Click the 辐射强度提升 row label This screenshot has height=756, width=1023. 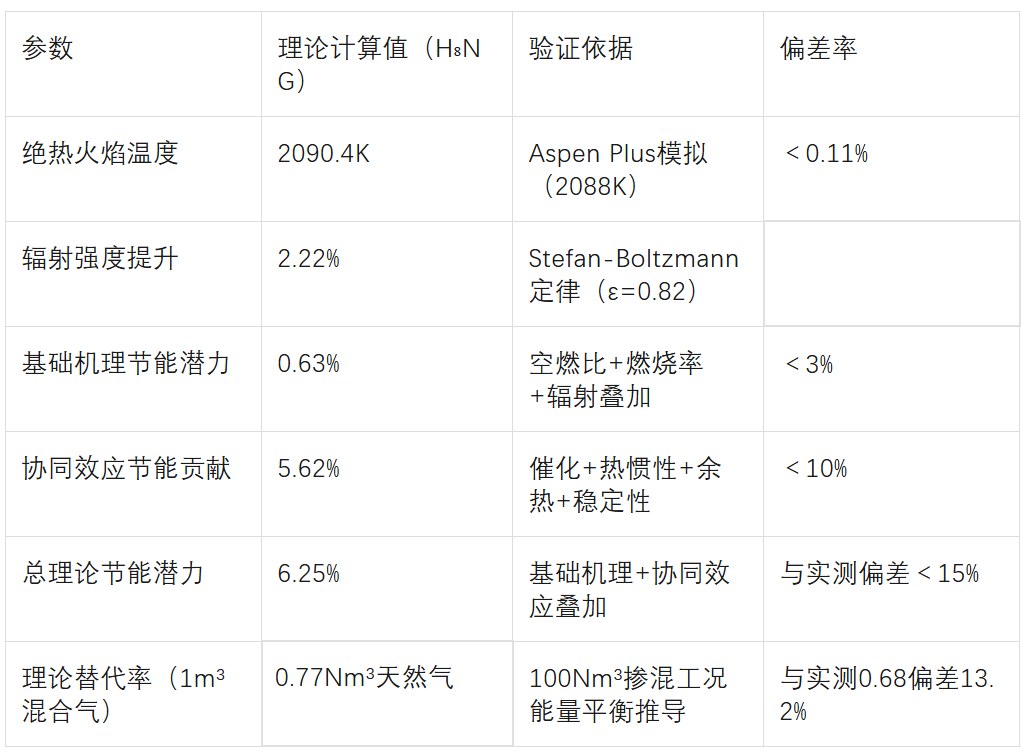coord(100,258)
